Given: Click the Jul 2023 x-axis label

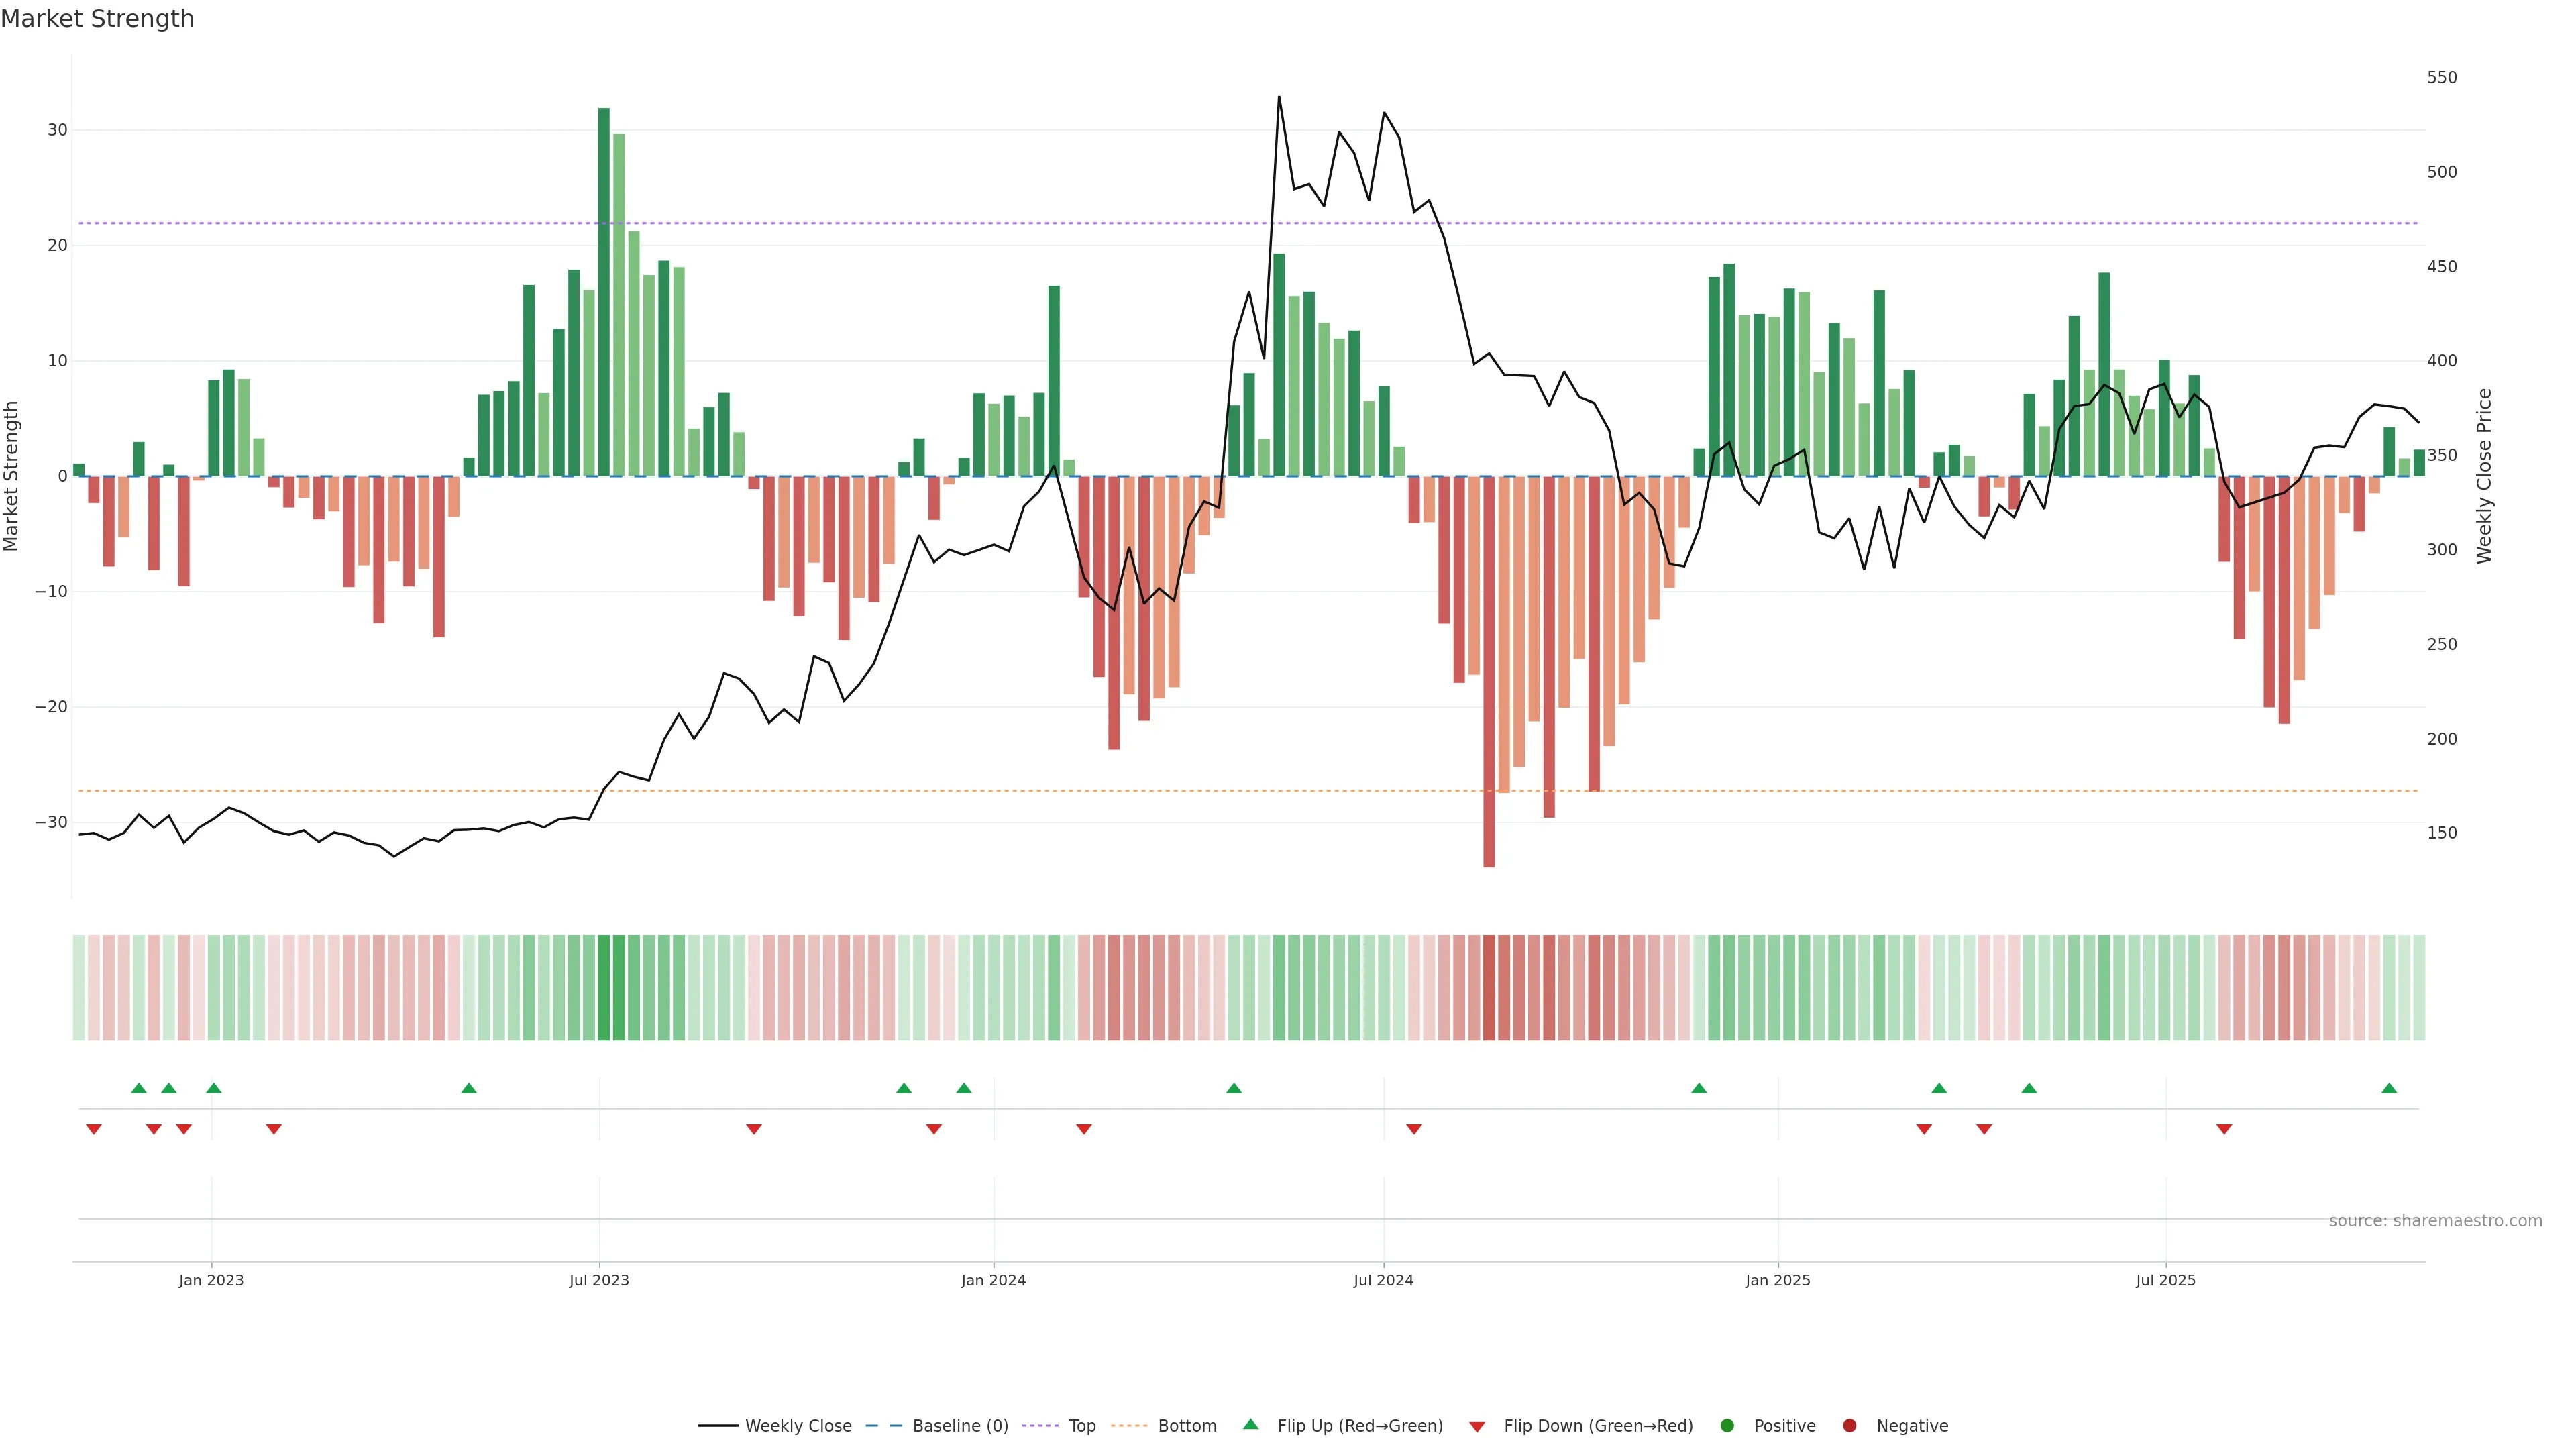Looking at the screenshot, I should click(x=599, y=1280).
